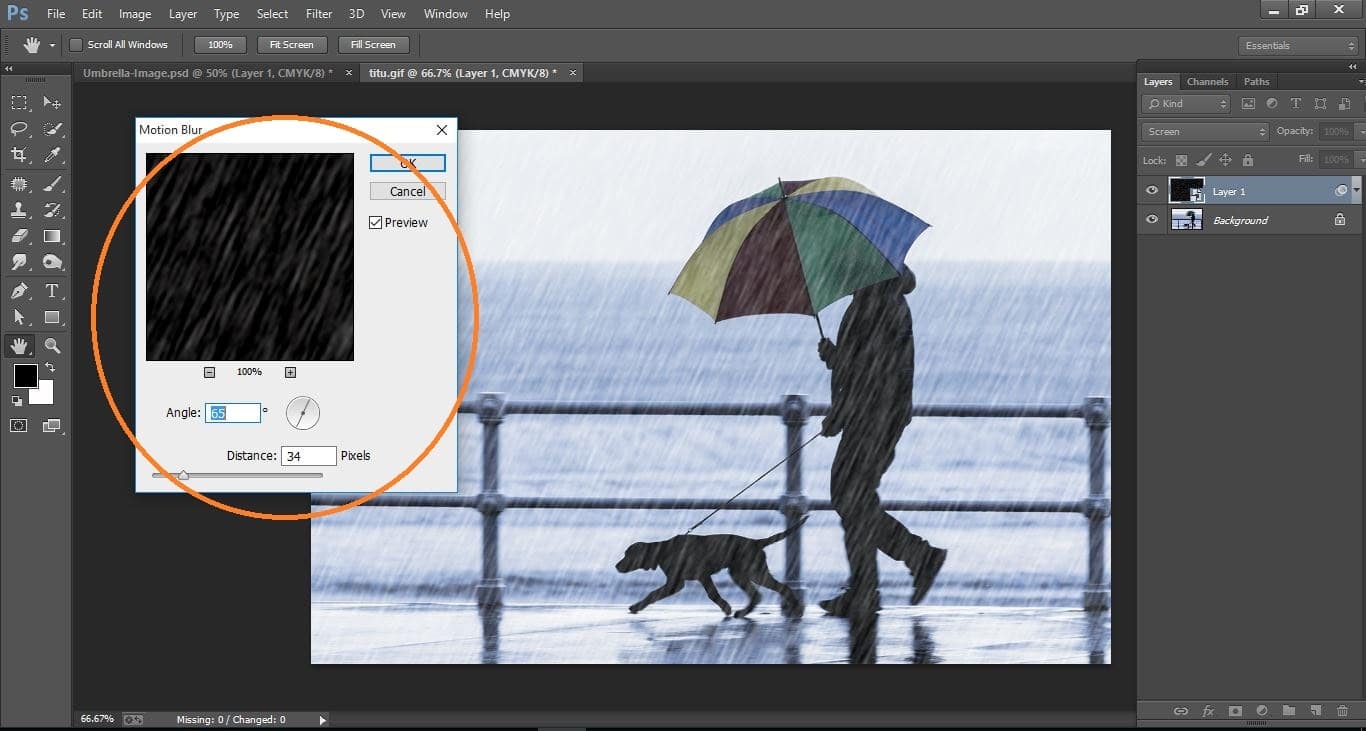The height and width of the screenshot is (731, 1366).
Task: Pick the Eyedropper tool
Action: tap(52, 155)
